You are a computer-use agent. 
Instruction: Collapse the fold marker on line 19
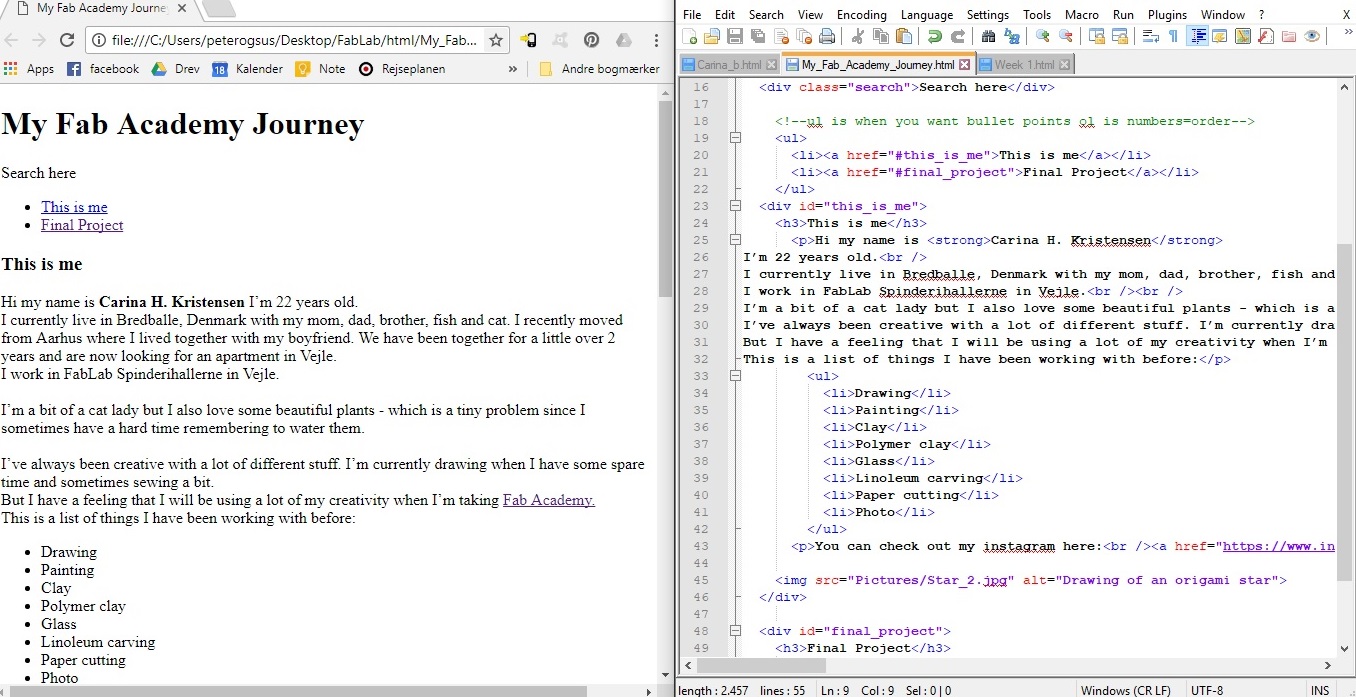736,138
